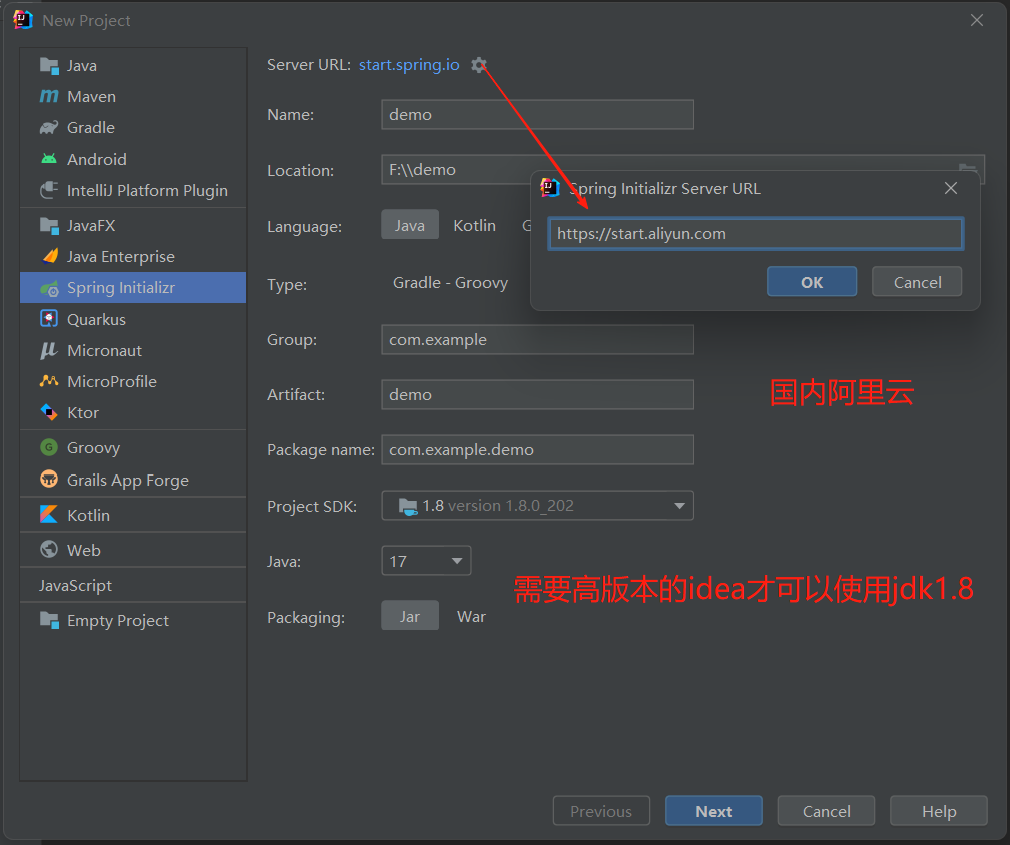Viewport: 1010px width, 845px height.
Task: Click the Kotlin logo icon
Action: tap(49, 515)
